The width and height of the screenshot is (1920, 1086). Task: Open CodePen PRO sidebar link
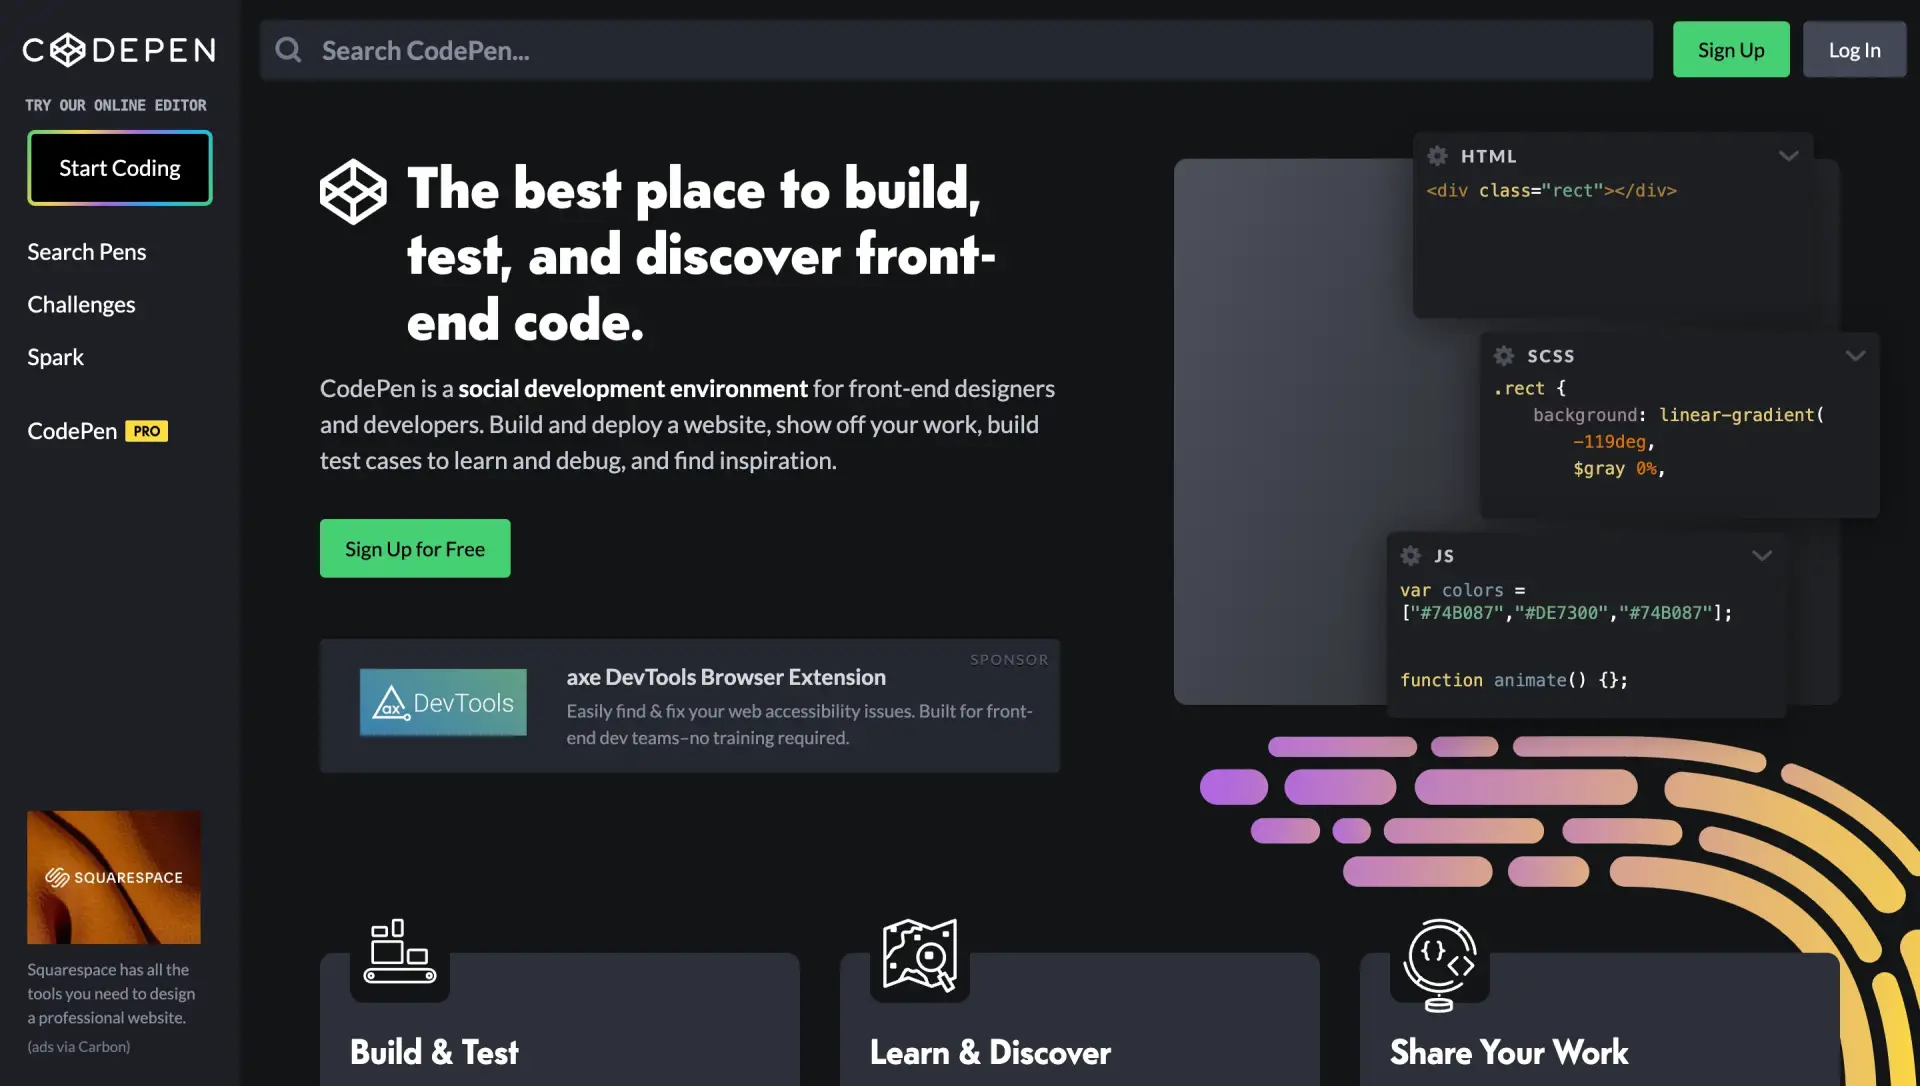pyautogui.click(x=97, y=431)
